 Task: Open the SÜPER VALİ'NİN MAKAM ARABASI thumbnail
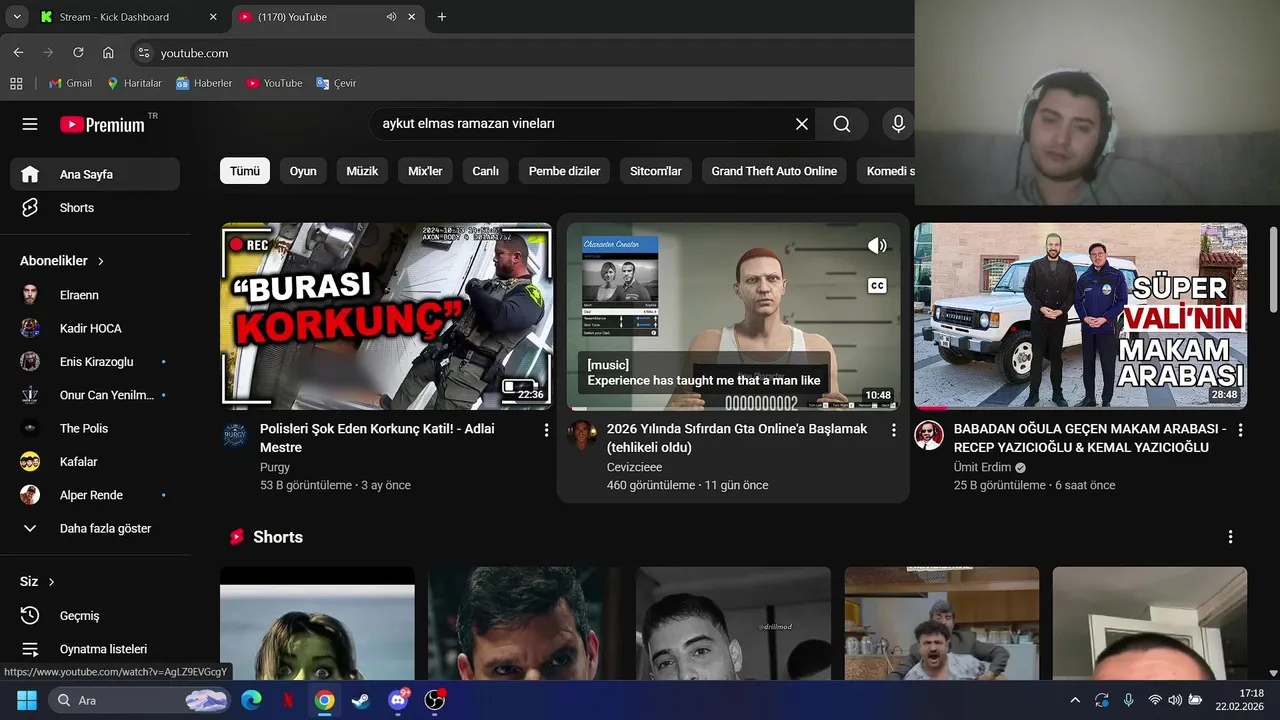pyautogui.click(x=1080, y=316)
